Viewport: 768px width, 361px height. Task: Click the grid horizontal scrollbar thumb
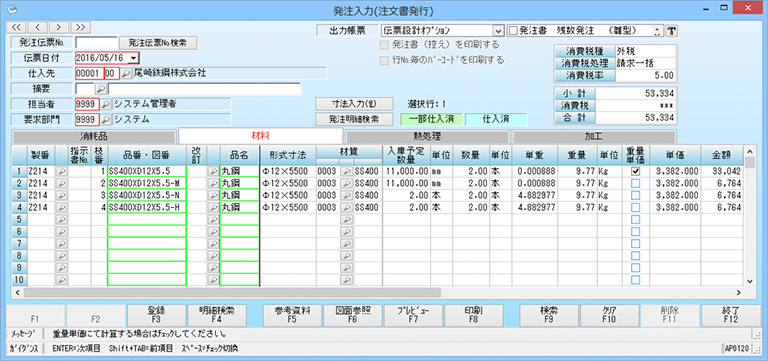point(231,292)
